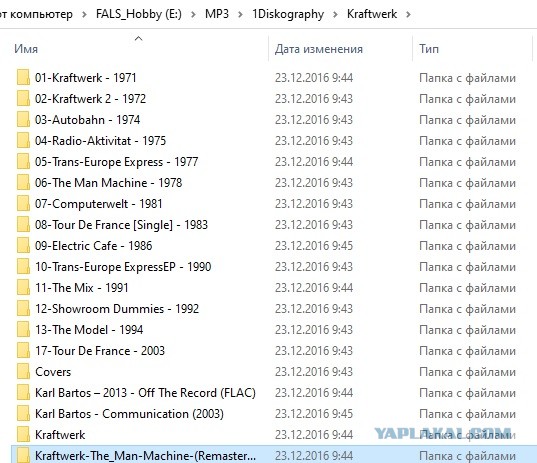Select folder name 08-Tour De France [Single] - 1983

(x=121, y=225)
